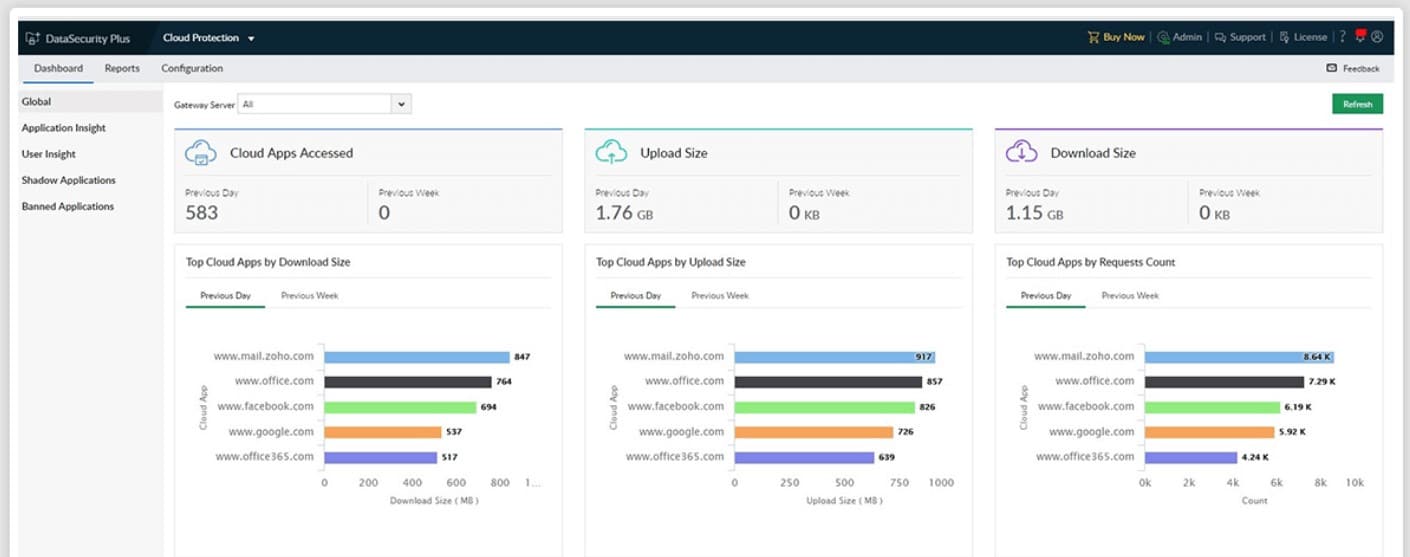Switch to the Reports tab
This screenshot has width=1410, height=557.
(x=122, y=68)
